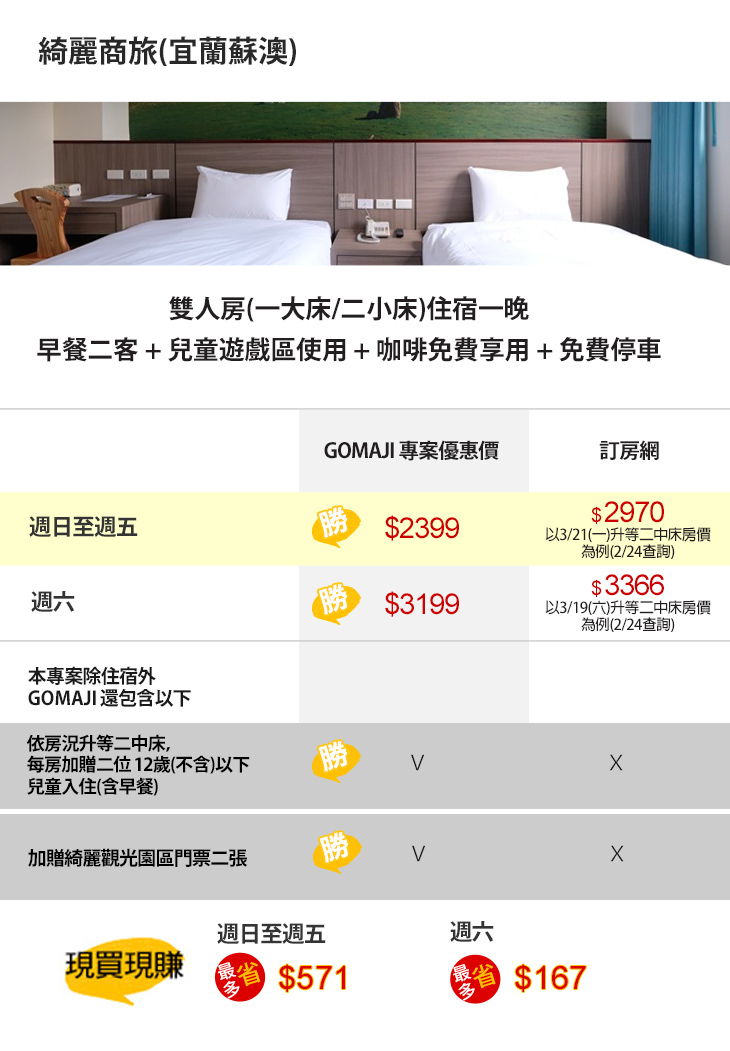Click the V mark for park tickets
This screenshot has width=730, height=1051.
[417, 854]
